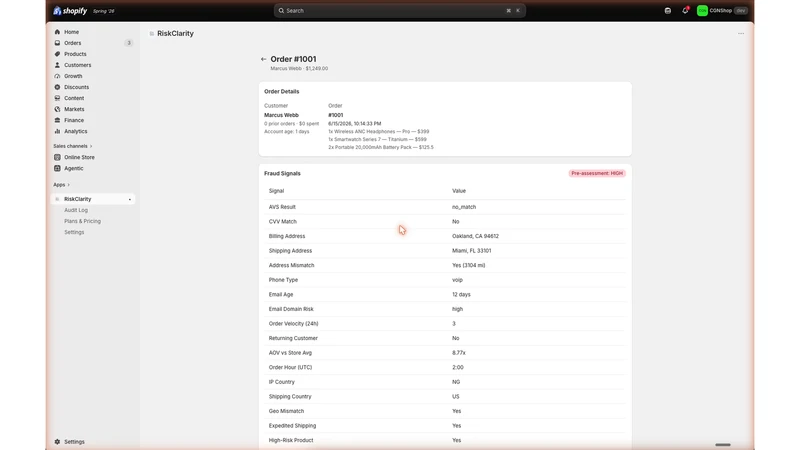Click the CGNShop store avatar
This screenshot has height=450, width=800.
click(702, 11)
